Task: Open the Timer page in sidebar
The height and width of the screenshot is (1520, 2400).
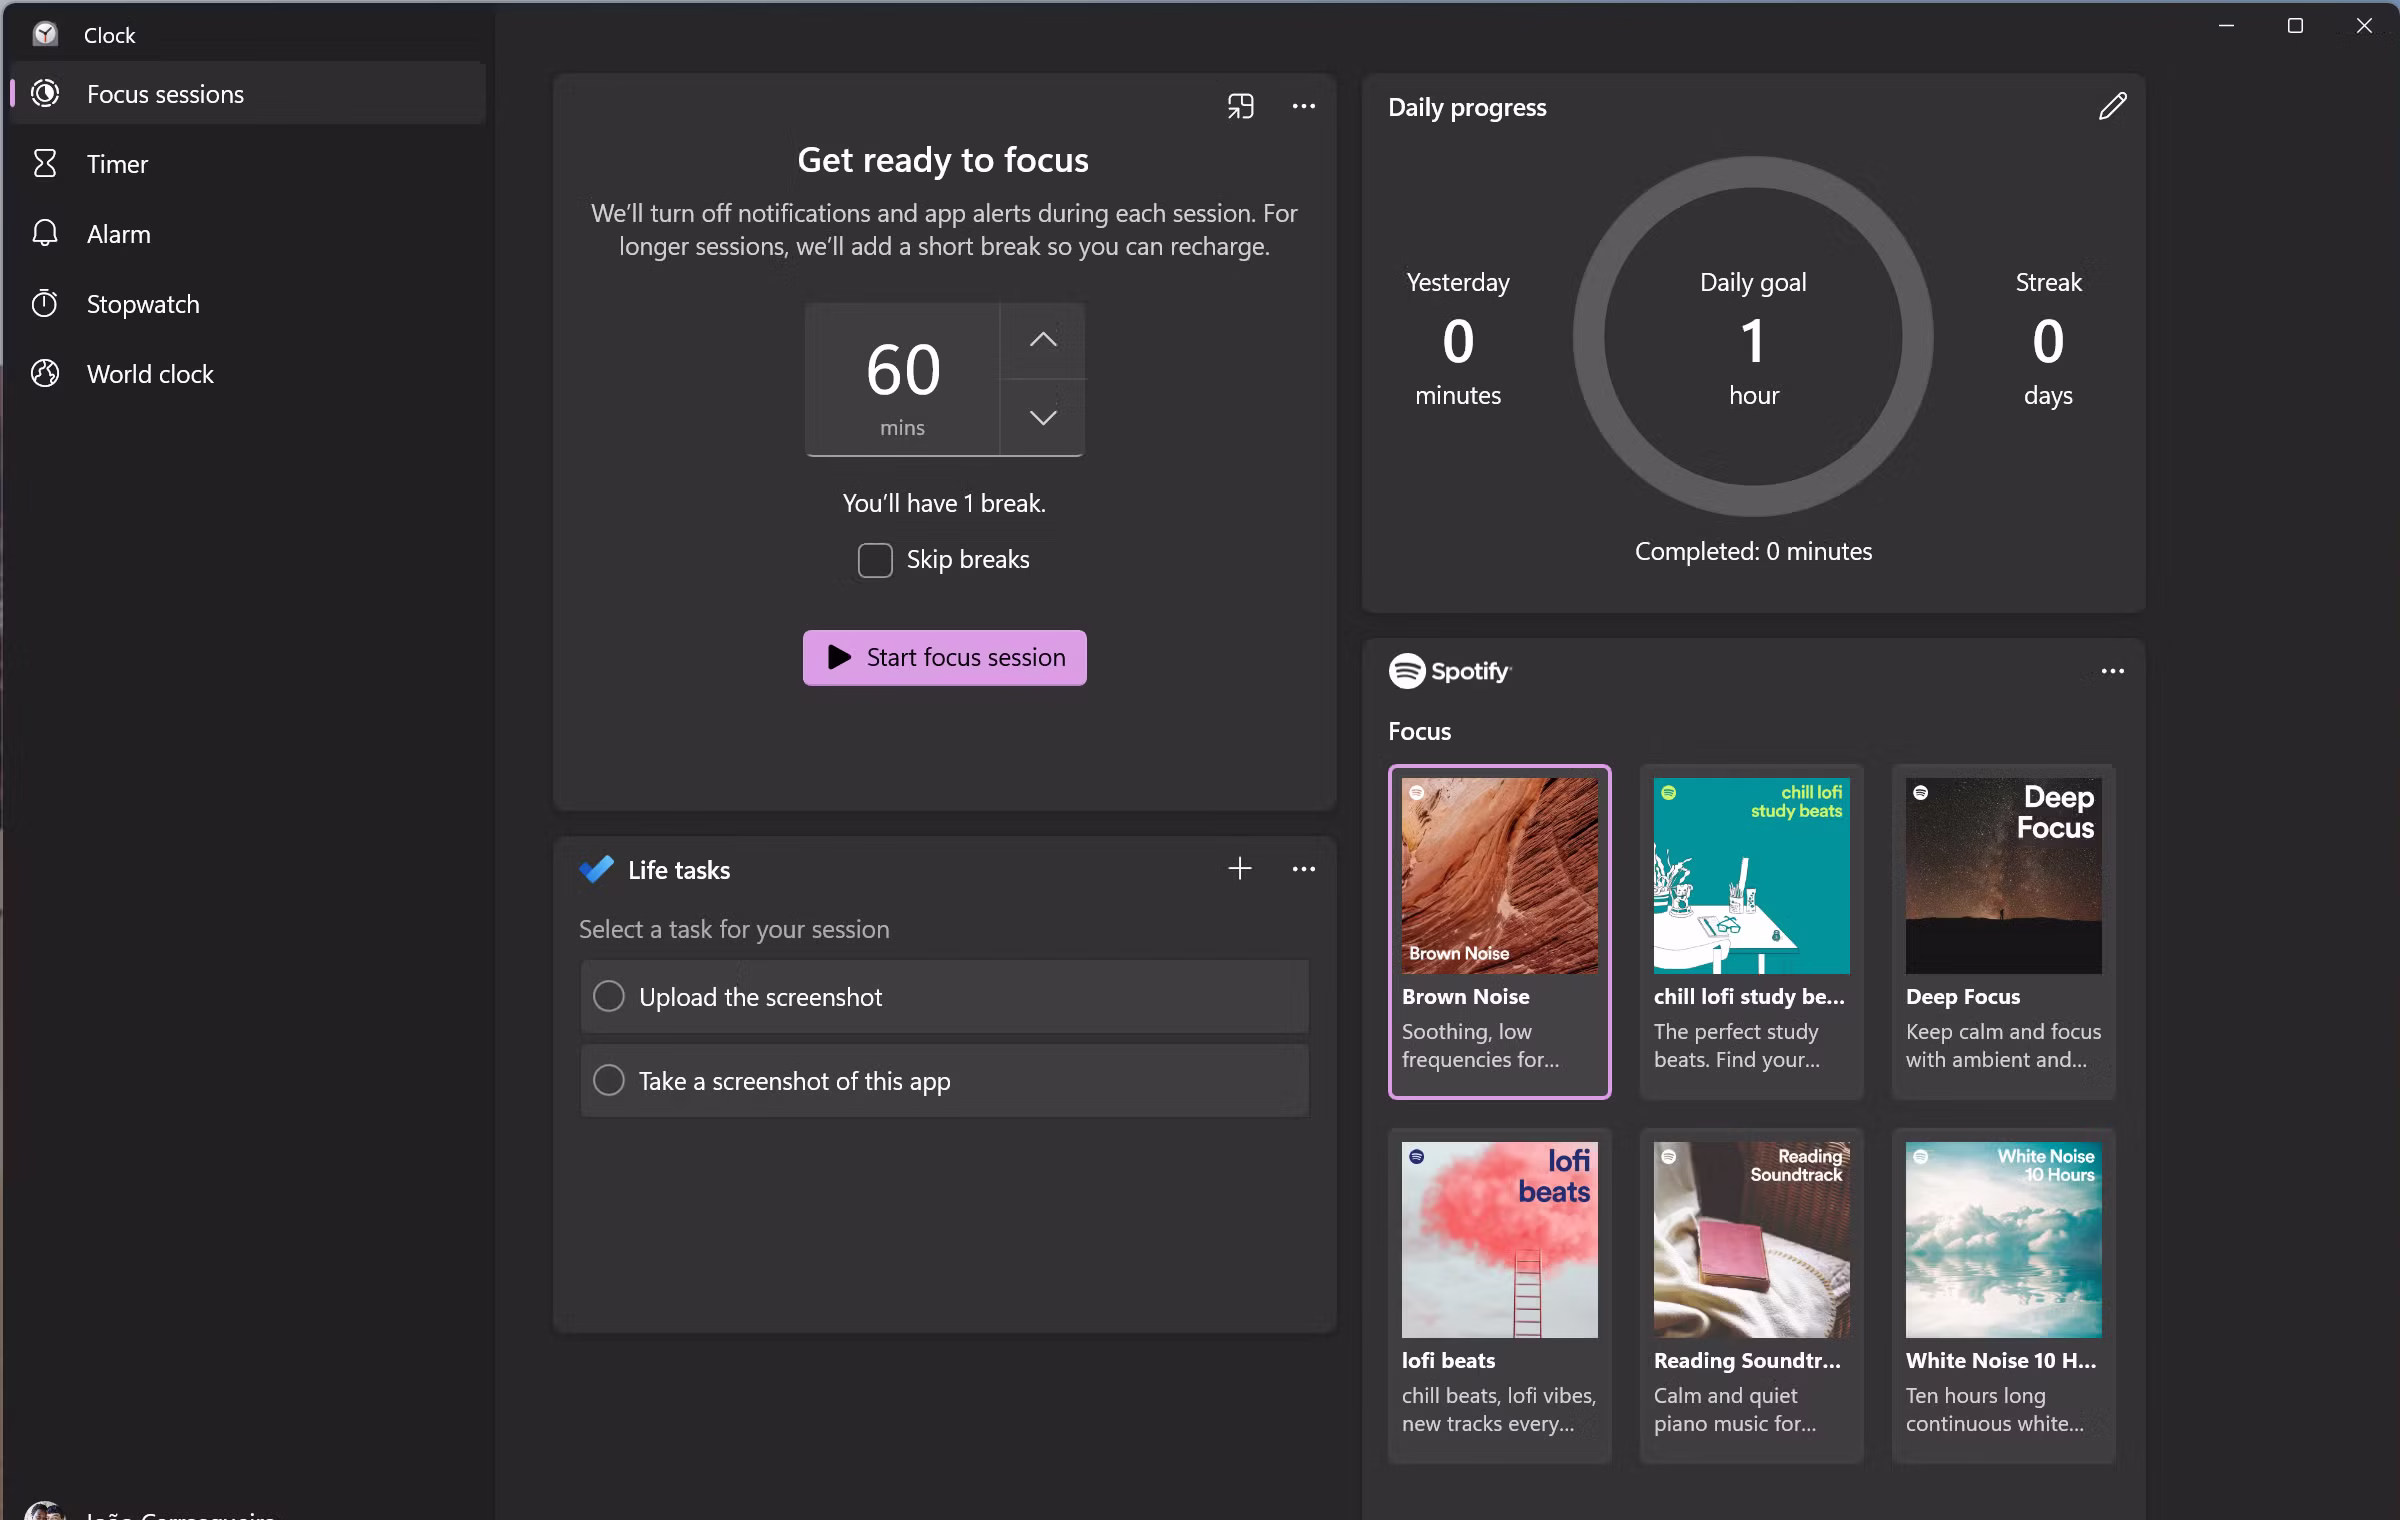Action: 117,164
